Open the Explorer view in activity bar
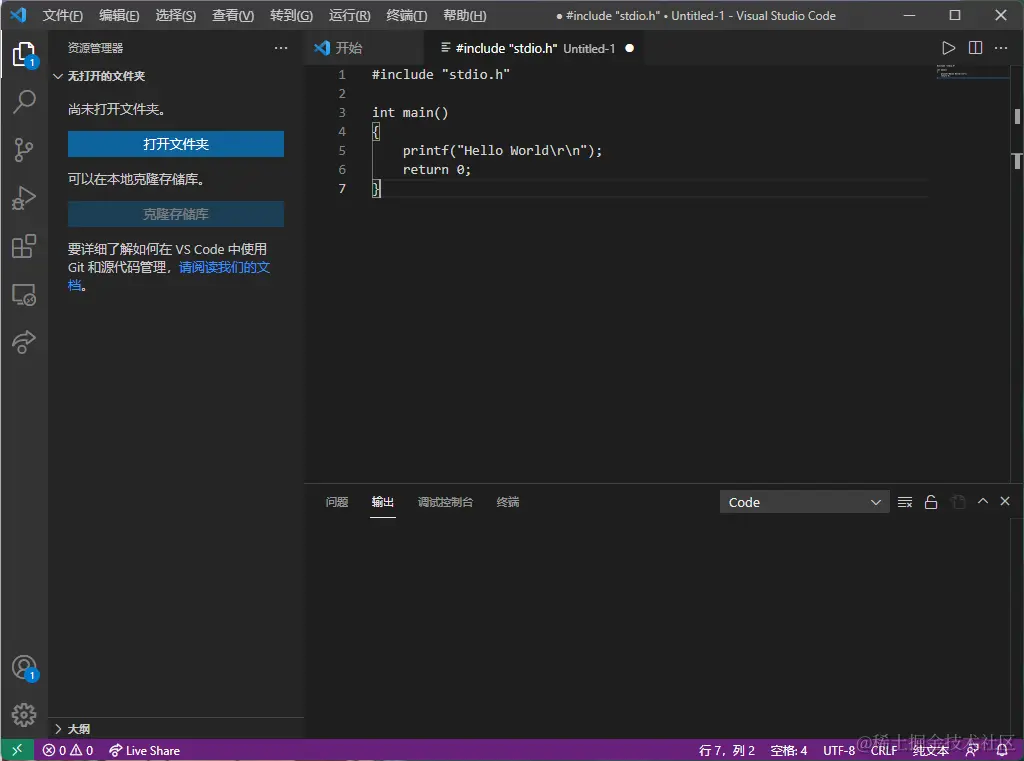Viewport: 1024px width, 761px height. 24,54
